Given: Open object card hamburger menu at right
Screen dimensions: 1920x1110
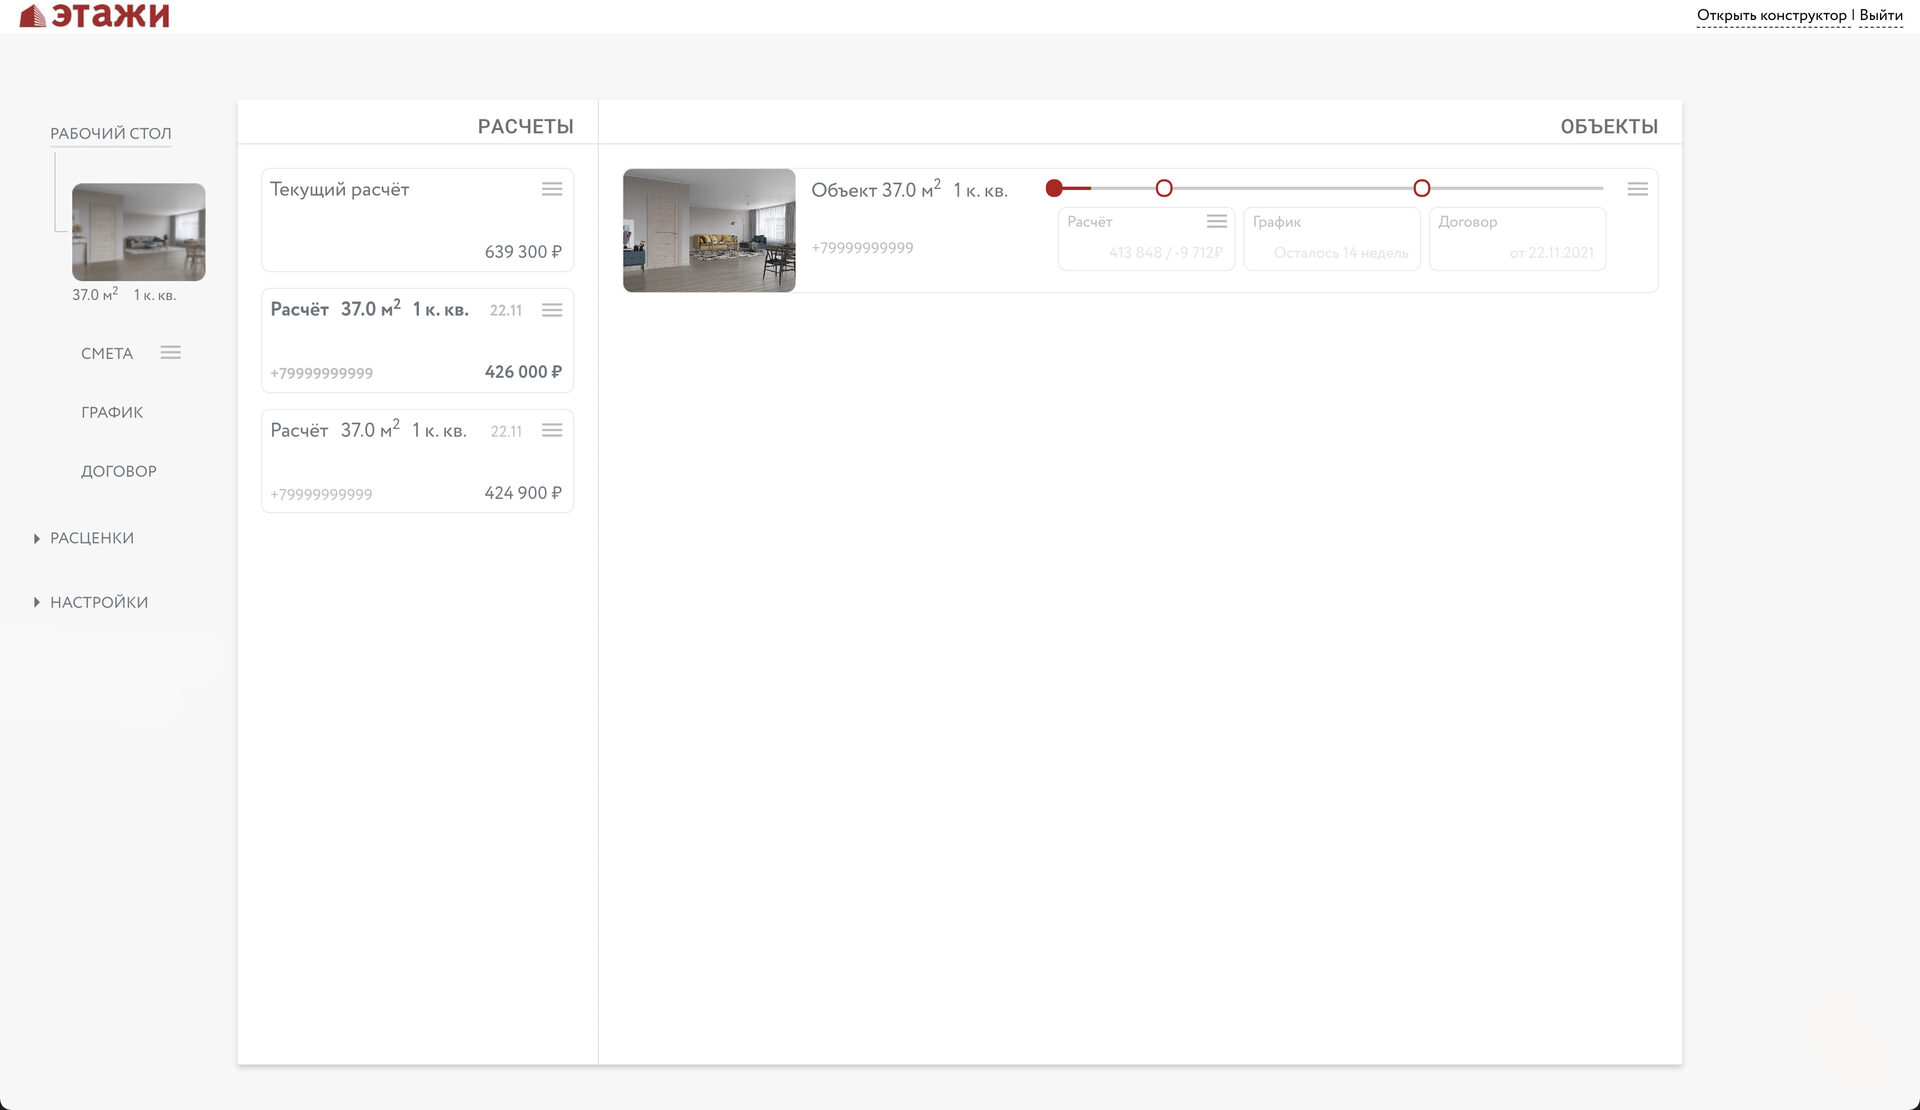Looking at the screenshot, I should [x=1637, y=189].
